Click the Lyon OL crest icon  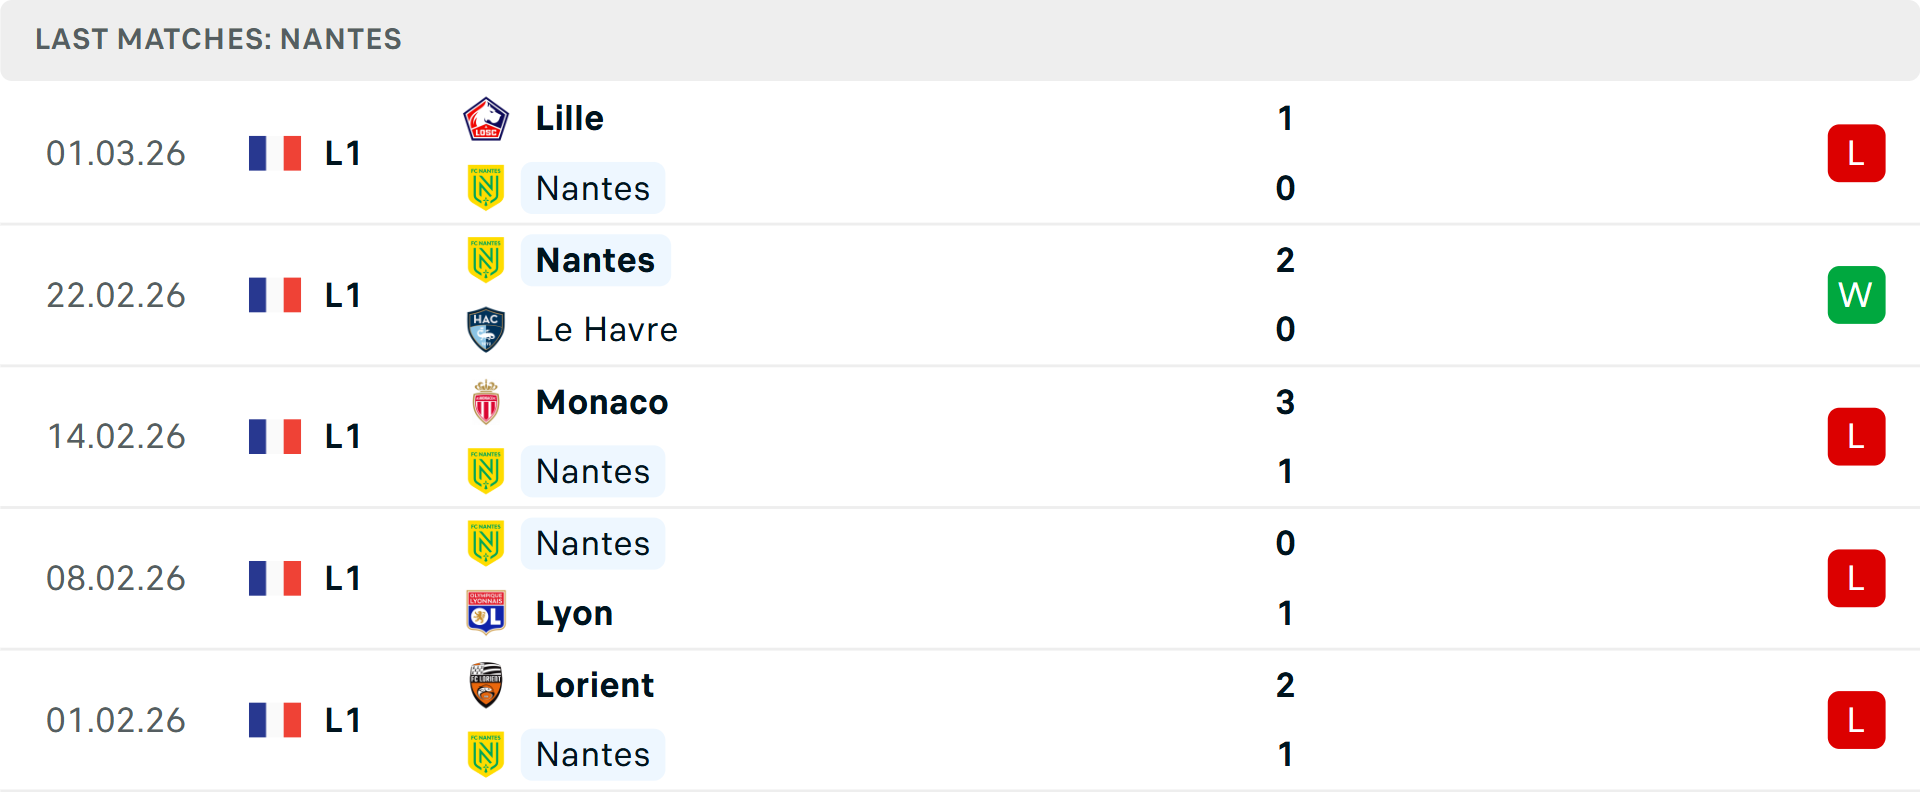click(486, 613)
